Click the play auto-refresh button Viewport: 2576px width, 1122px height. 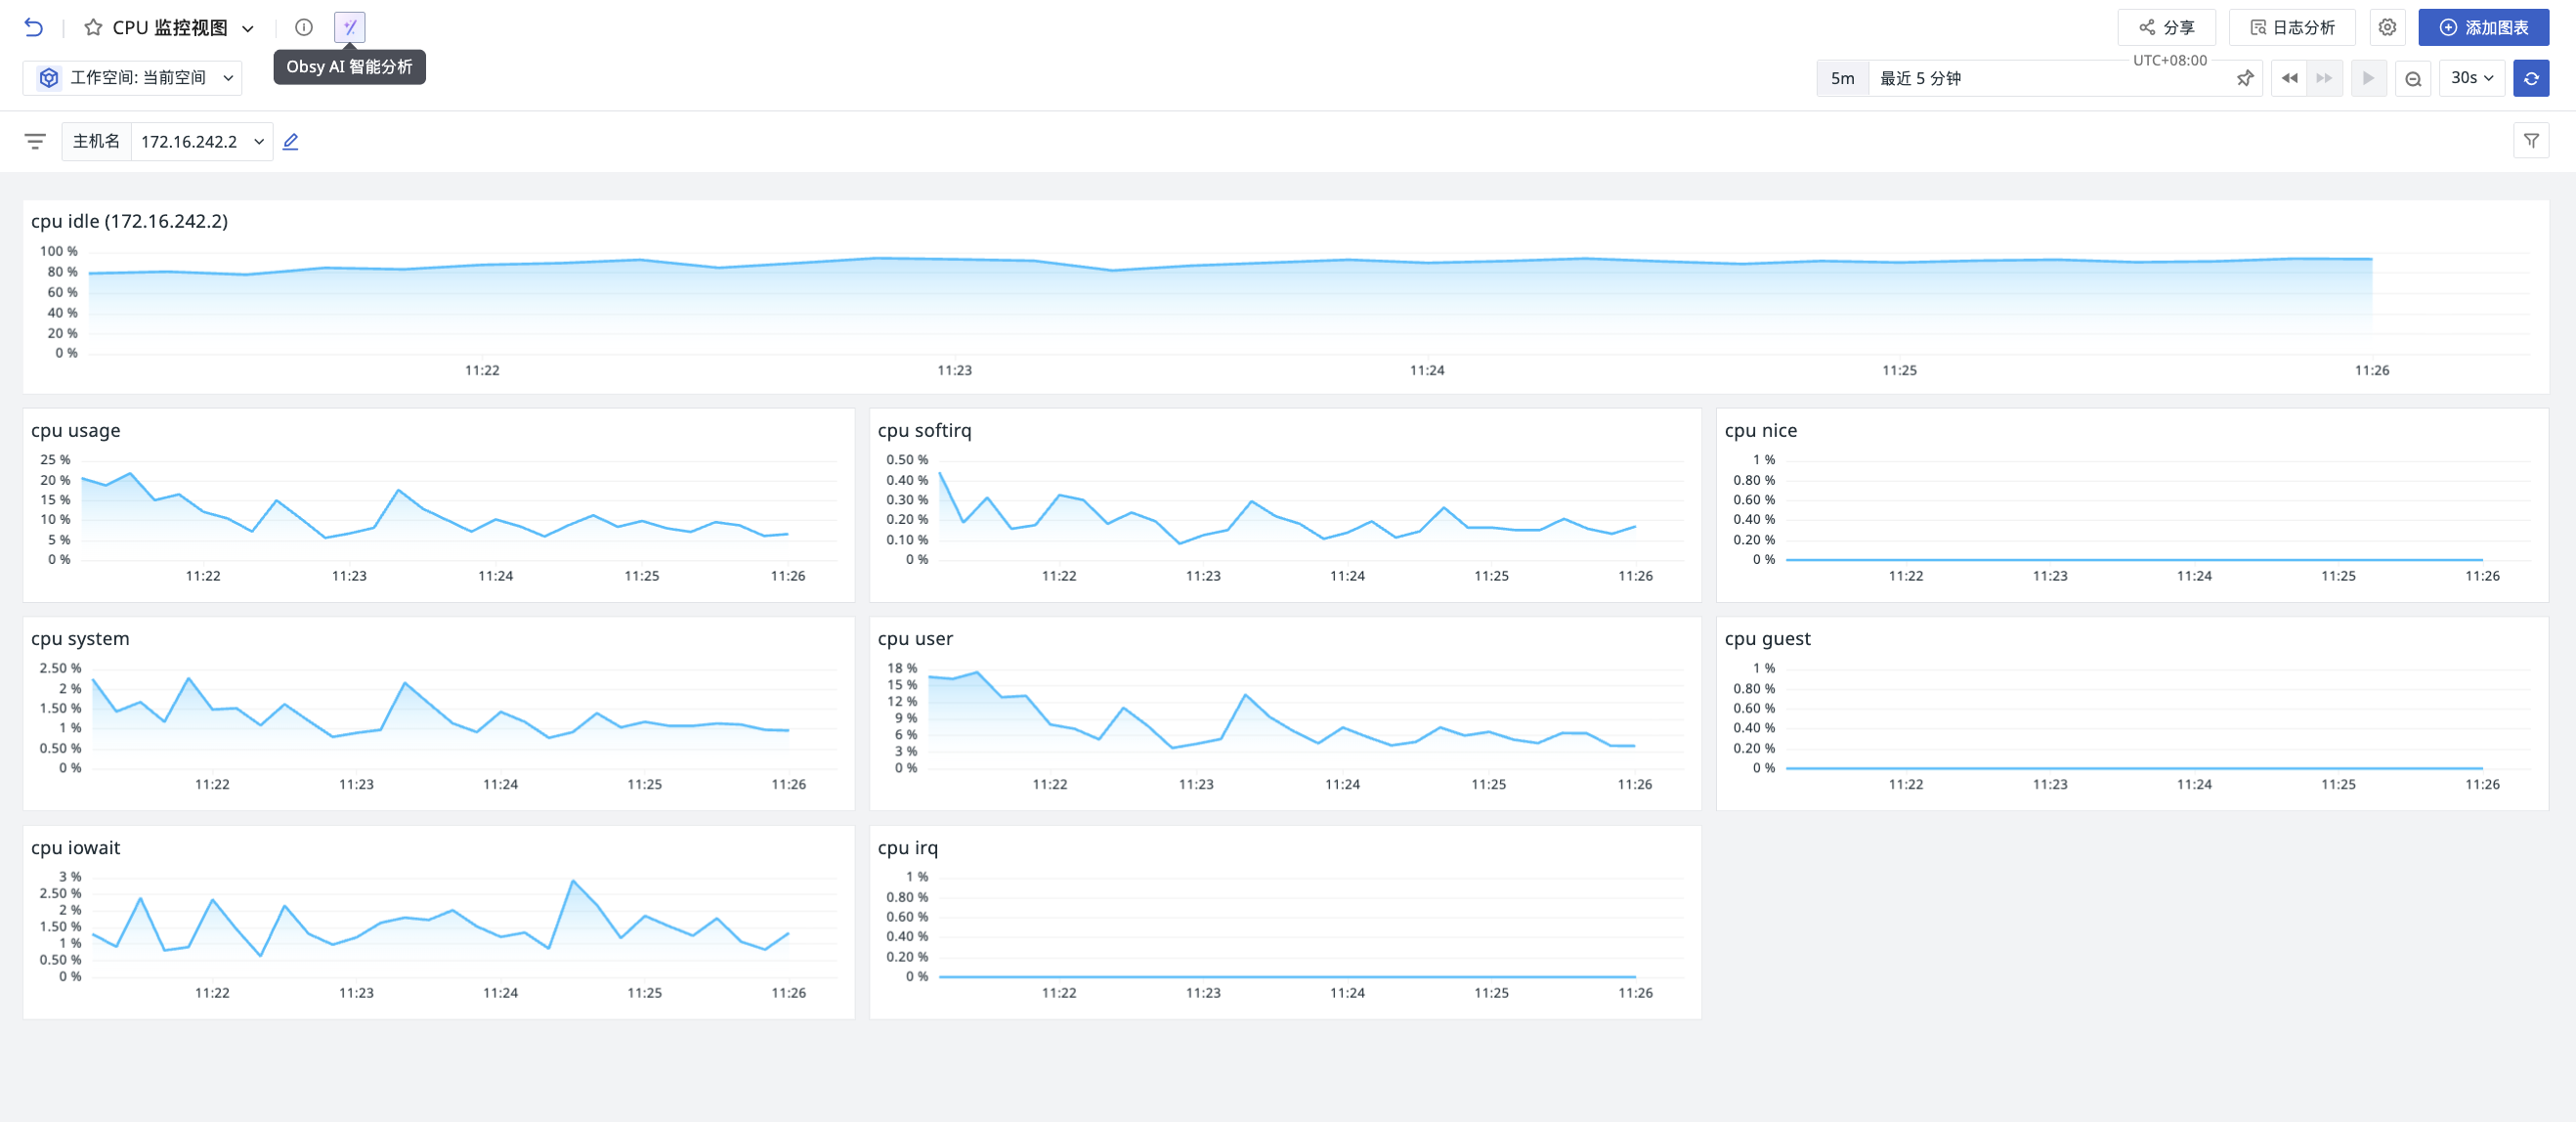click(2368, 78)
